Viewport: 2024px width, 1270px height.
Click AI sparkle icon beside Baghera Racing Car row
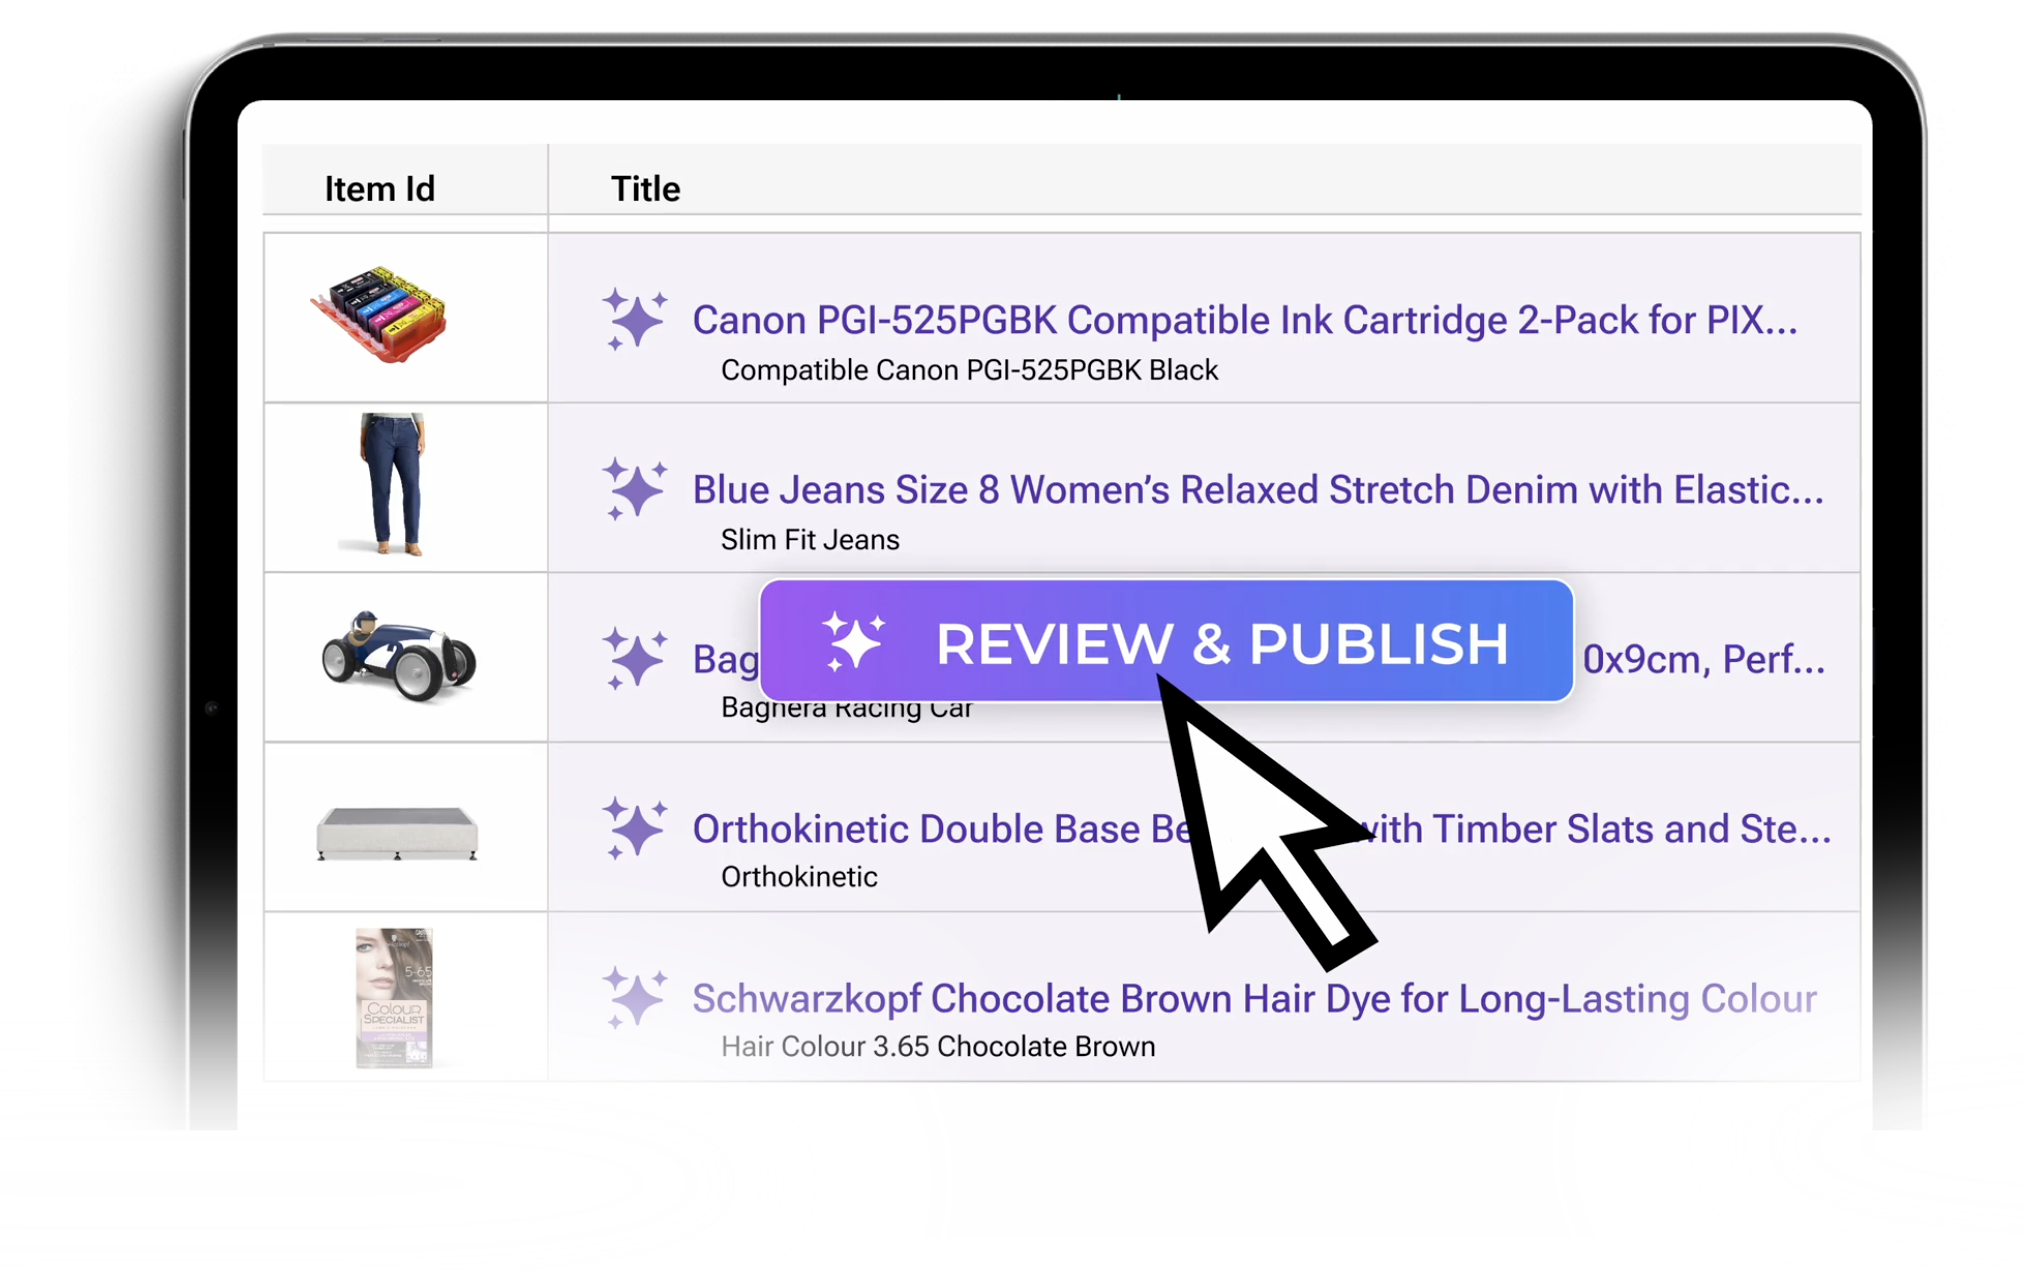tap(634, 658)
